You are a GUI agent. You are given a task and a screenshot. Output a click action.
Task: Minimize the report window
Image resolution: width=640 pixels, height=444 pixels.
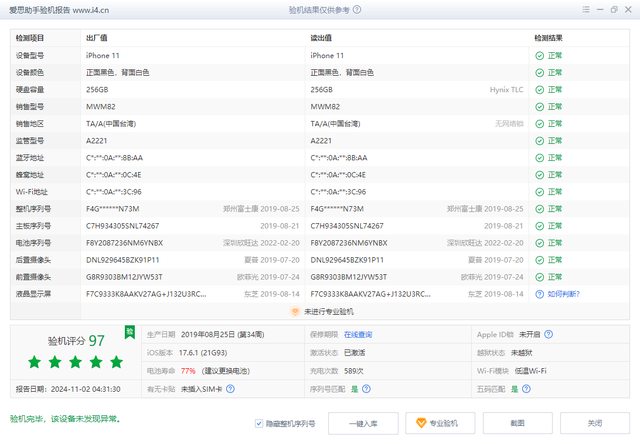(x=595, y=9)
